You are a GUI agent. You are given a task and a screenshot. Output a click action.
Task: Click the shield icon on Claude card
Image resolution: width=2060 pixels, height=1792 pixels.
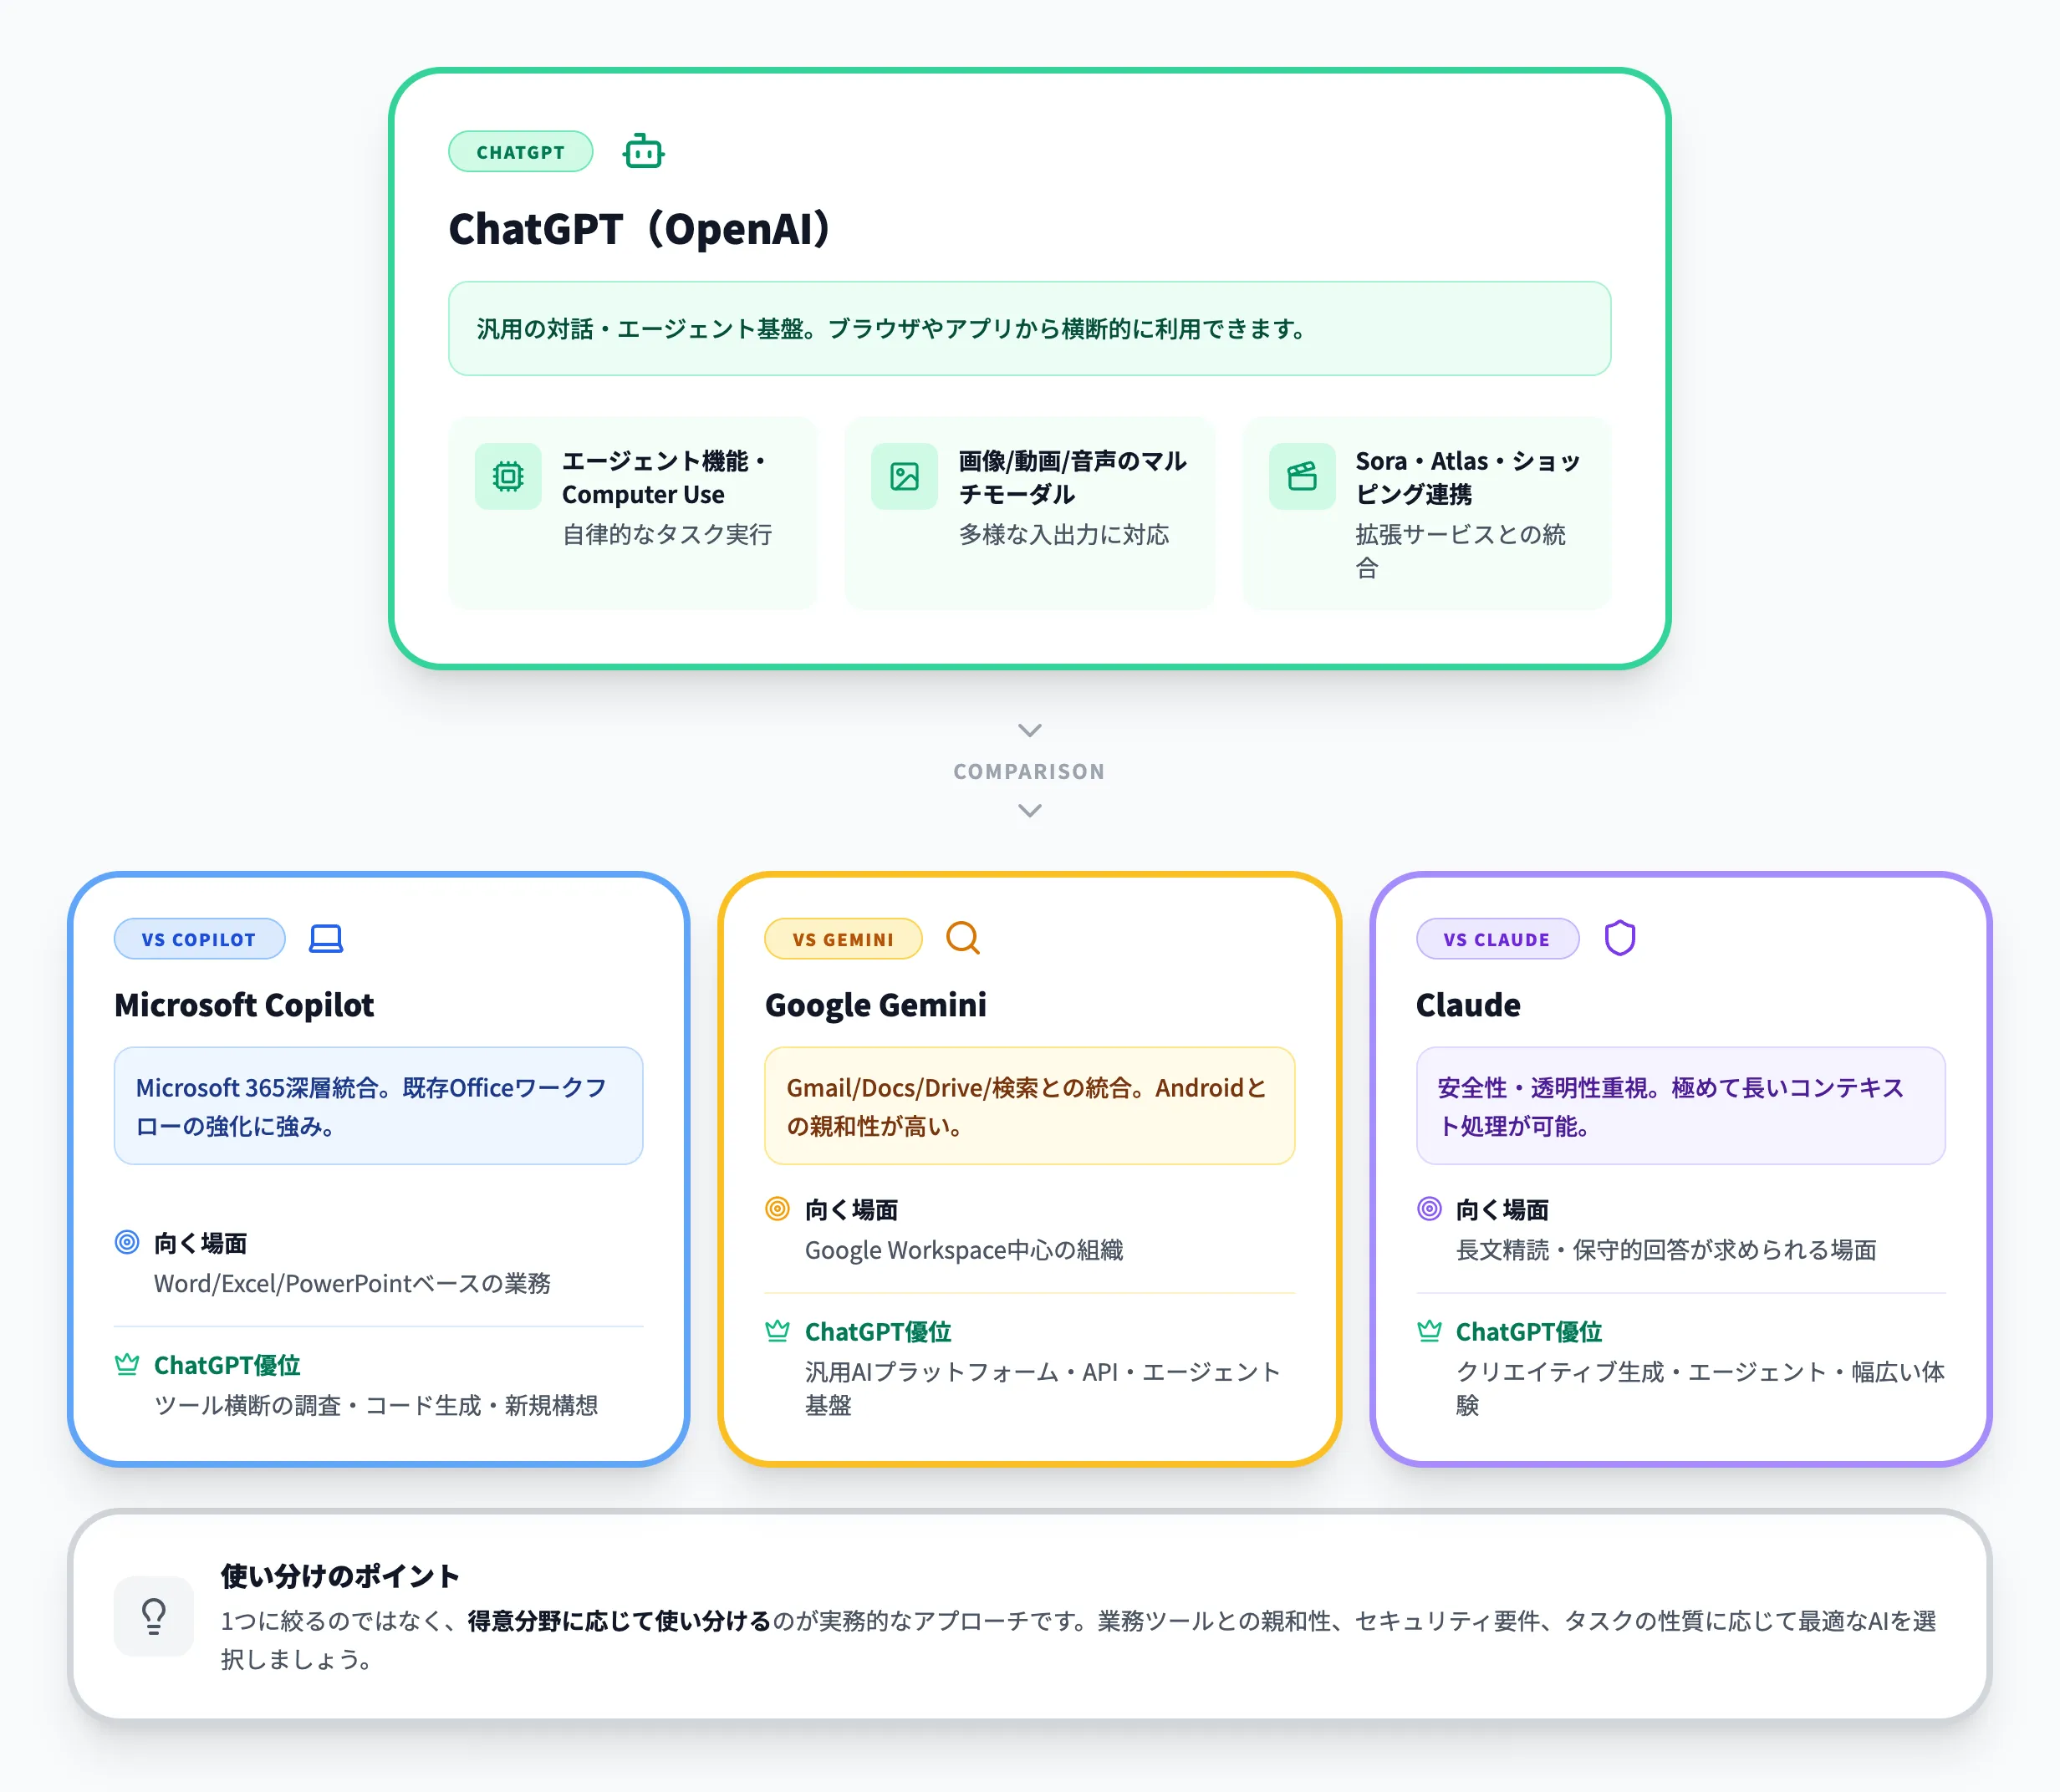[1620, 938]
